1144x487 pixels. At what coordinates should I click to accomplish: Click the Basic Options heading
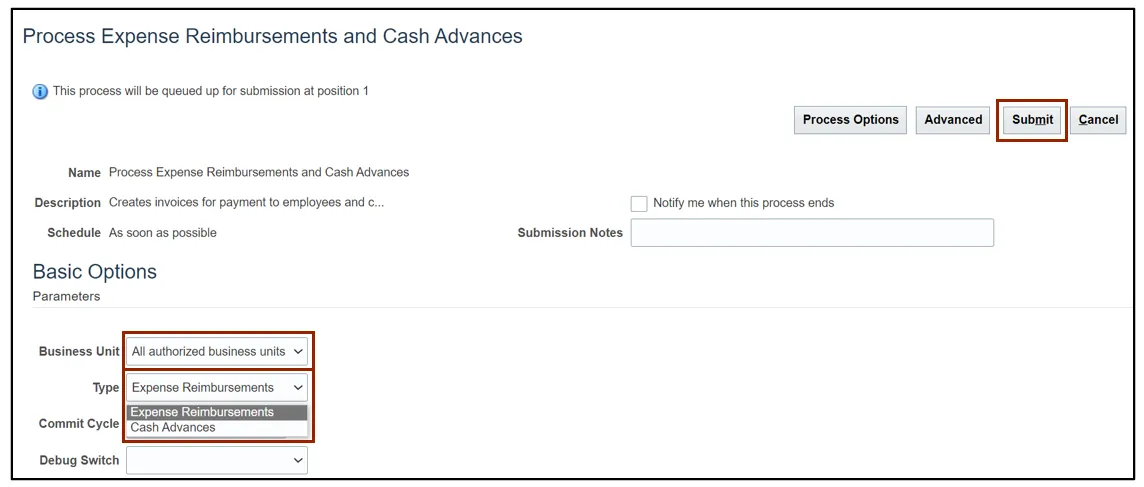[95, 272]
